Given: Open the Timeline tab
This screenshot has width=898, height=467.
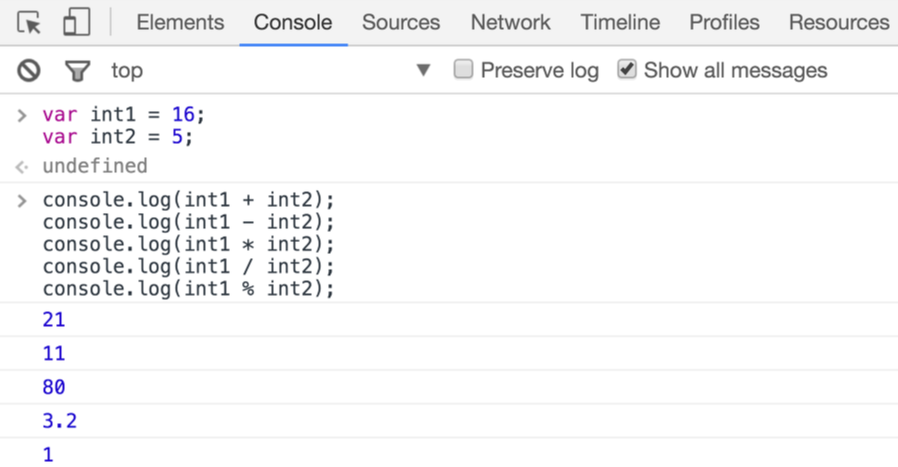Looking at the screenshot, I should (620, 22).
